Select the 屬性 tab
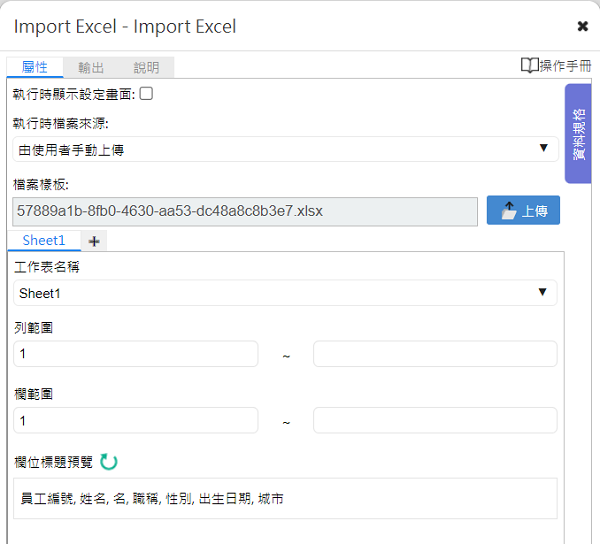 [x=35, y=67]
